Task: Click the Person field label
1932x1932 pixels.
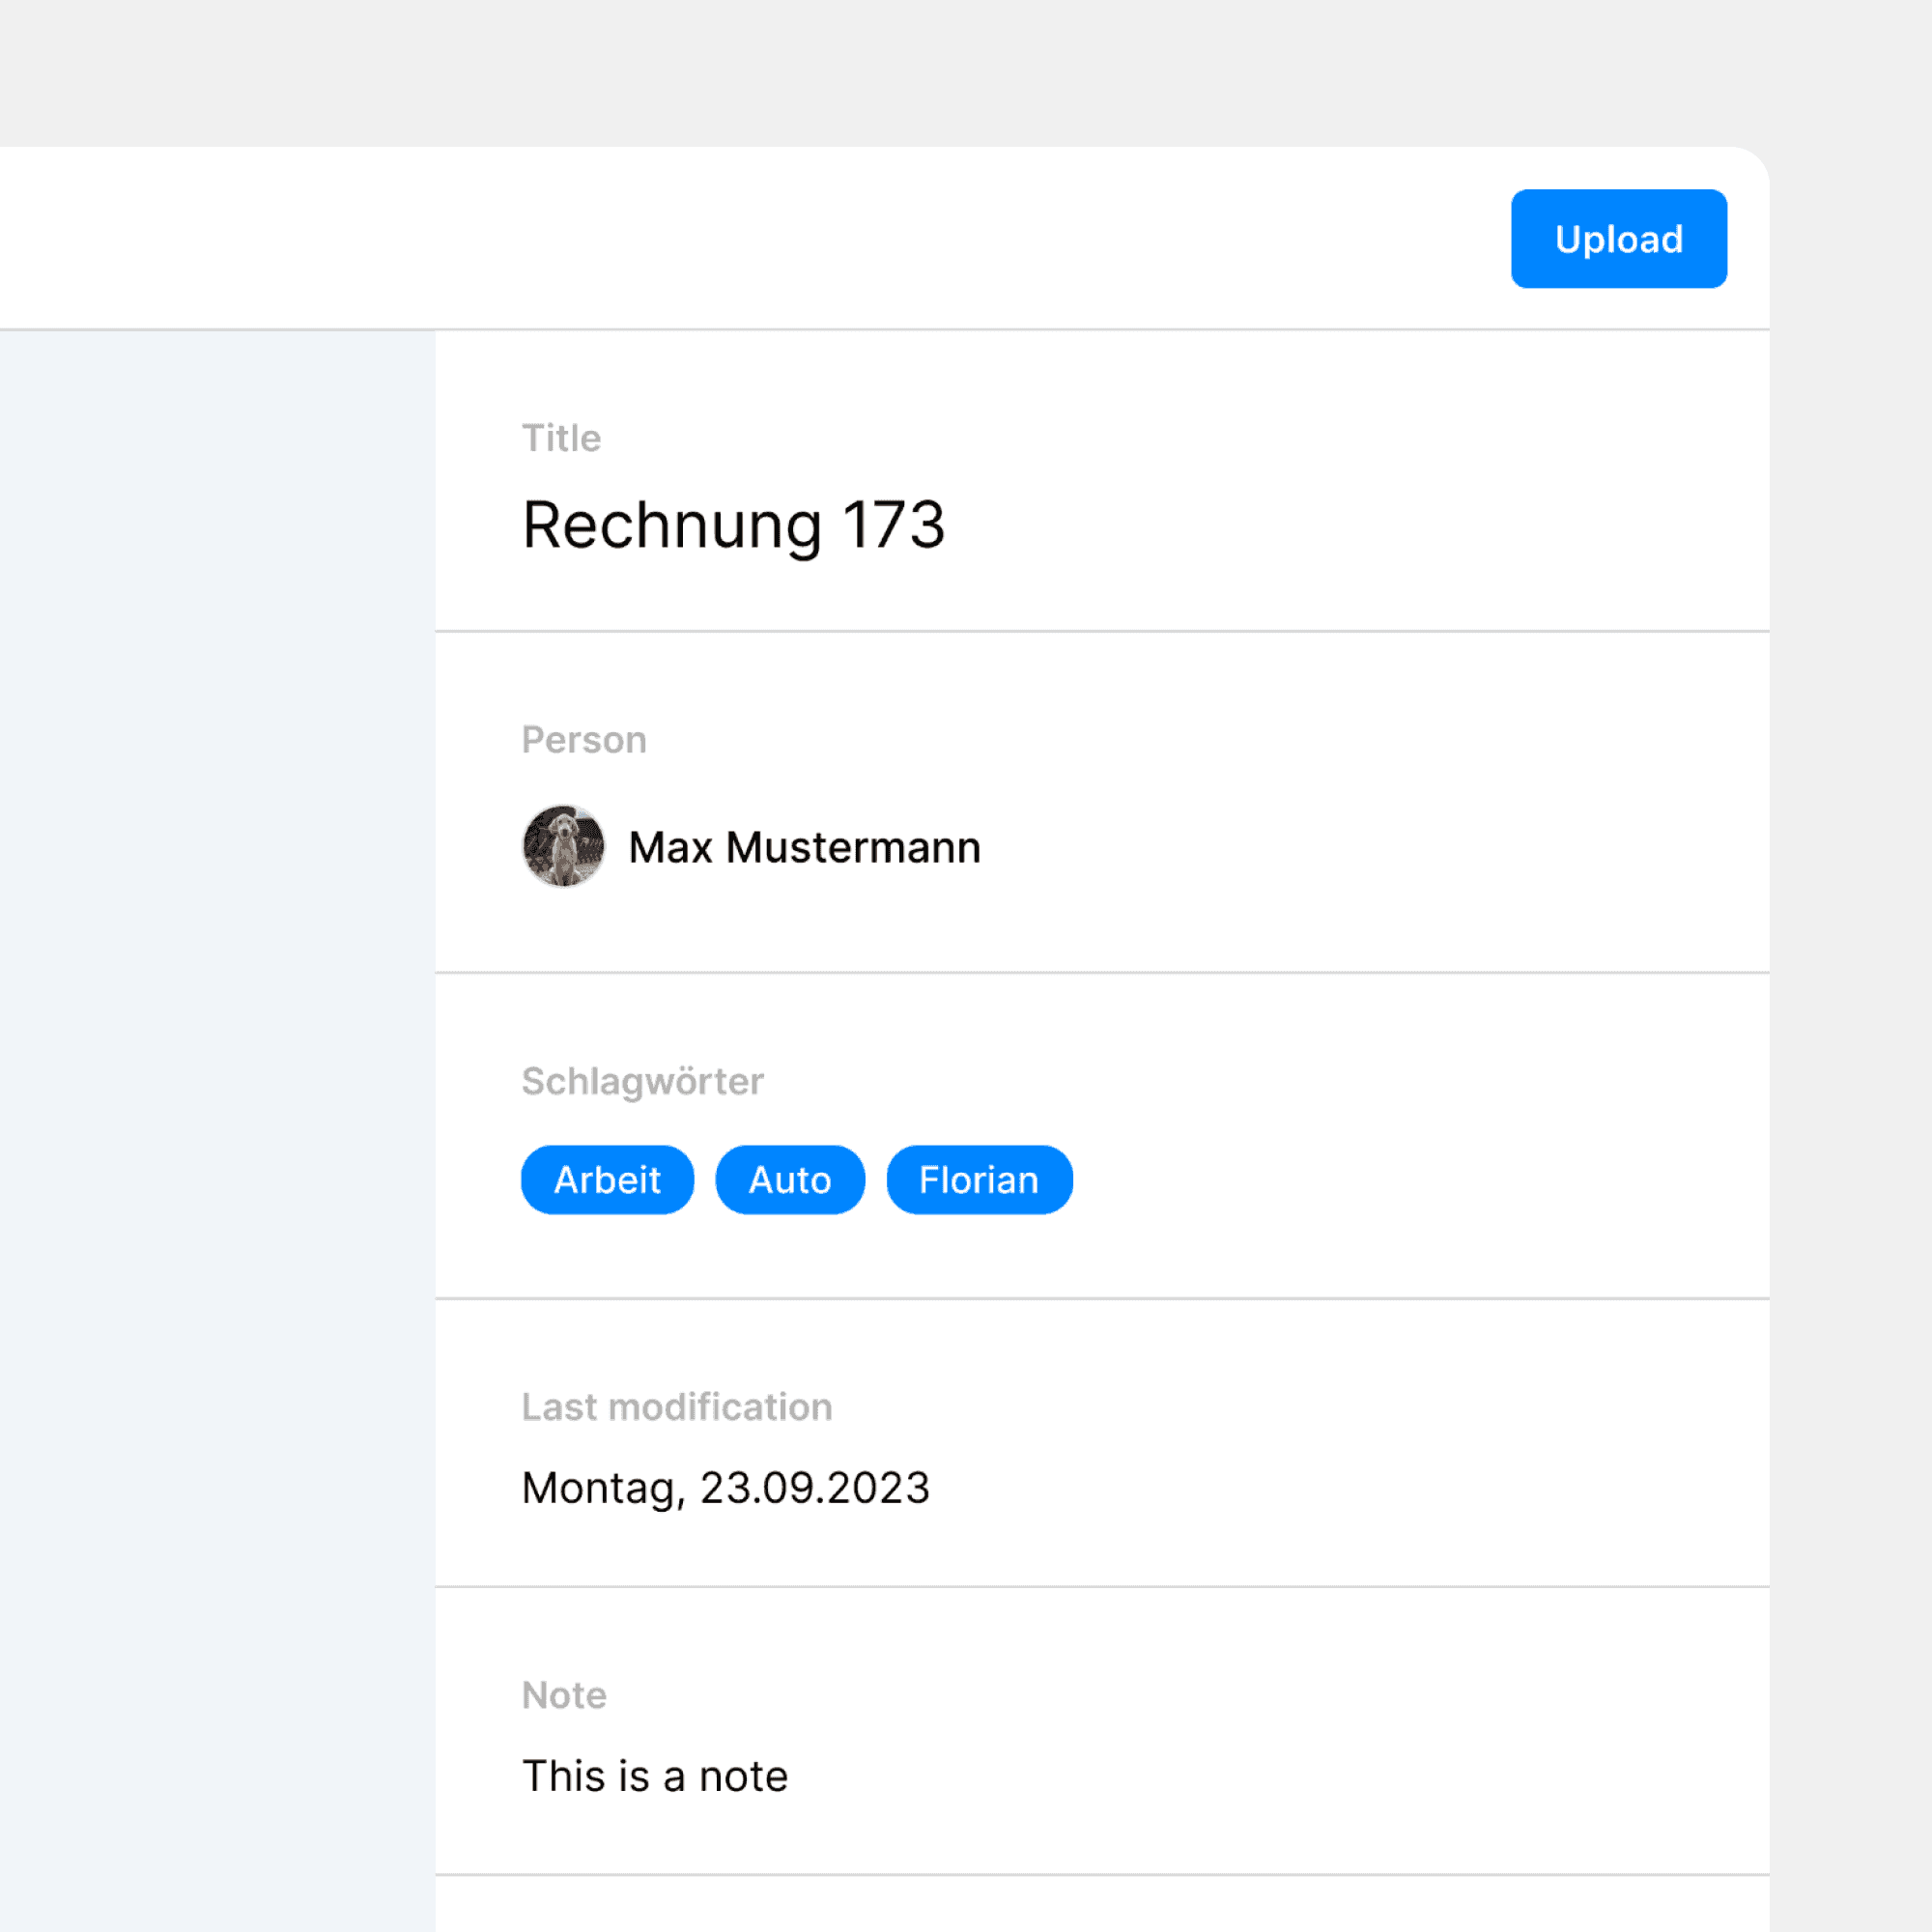Action: click(584, 740)
